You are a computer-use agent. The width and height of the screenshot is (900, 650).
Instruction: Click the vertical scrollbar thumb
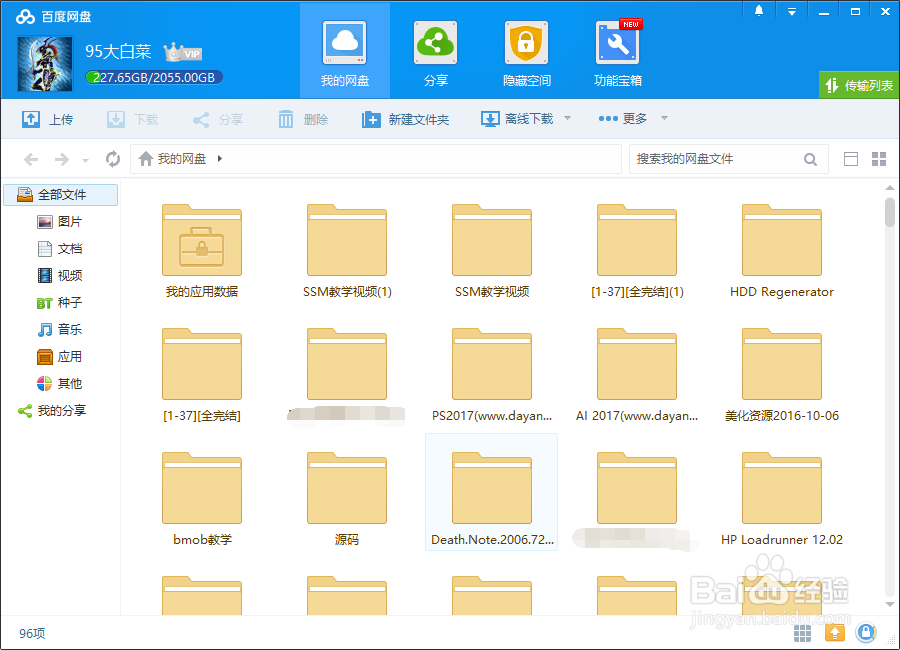pyautogui.click(x=890, y=212)
